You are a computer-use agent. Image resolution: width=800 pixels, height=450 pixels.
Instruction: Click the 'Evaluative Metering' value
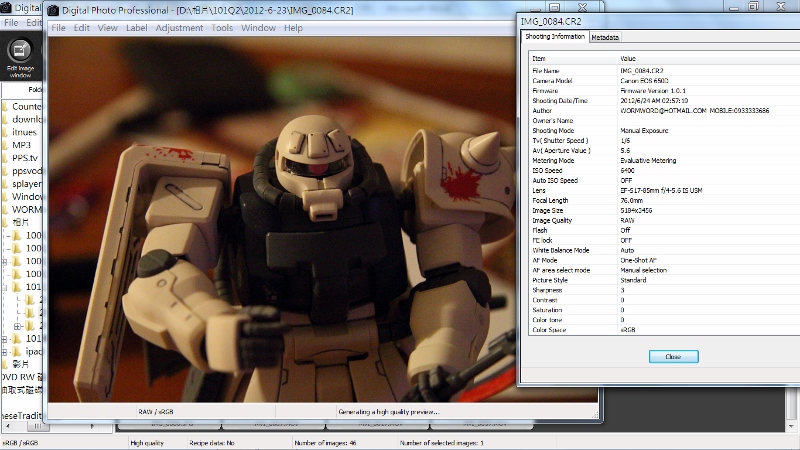pos(648,160)
